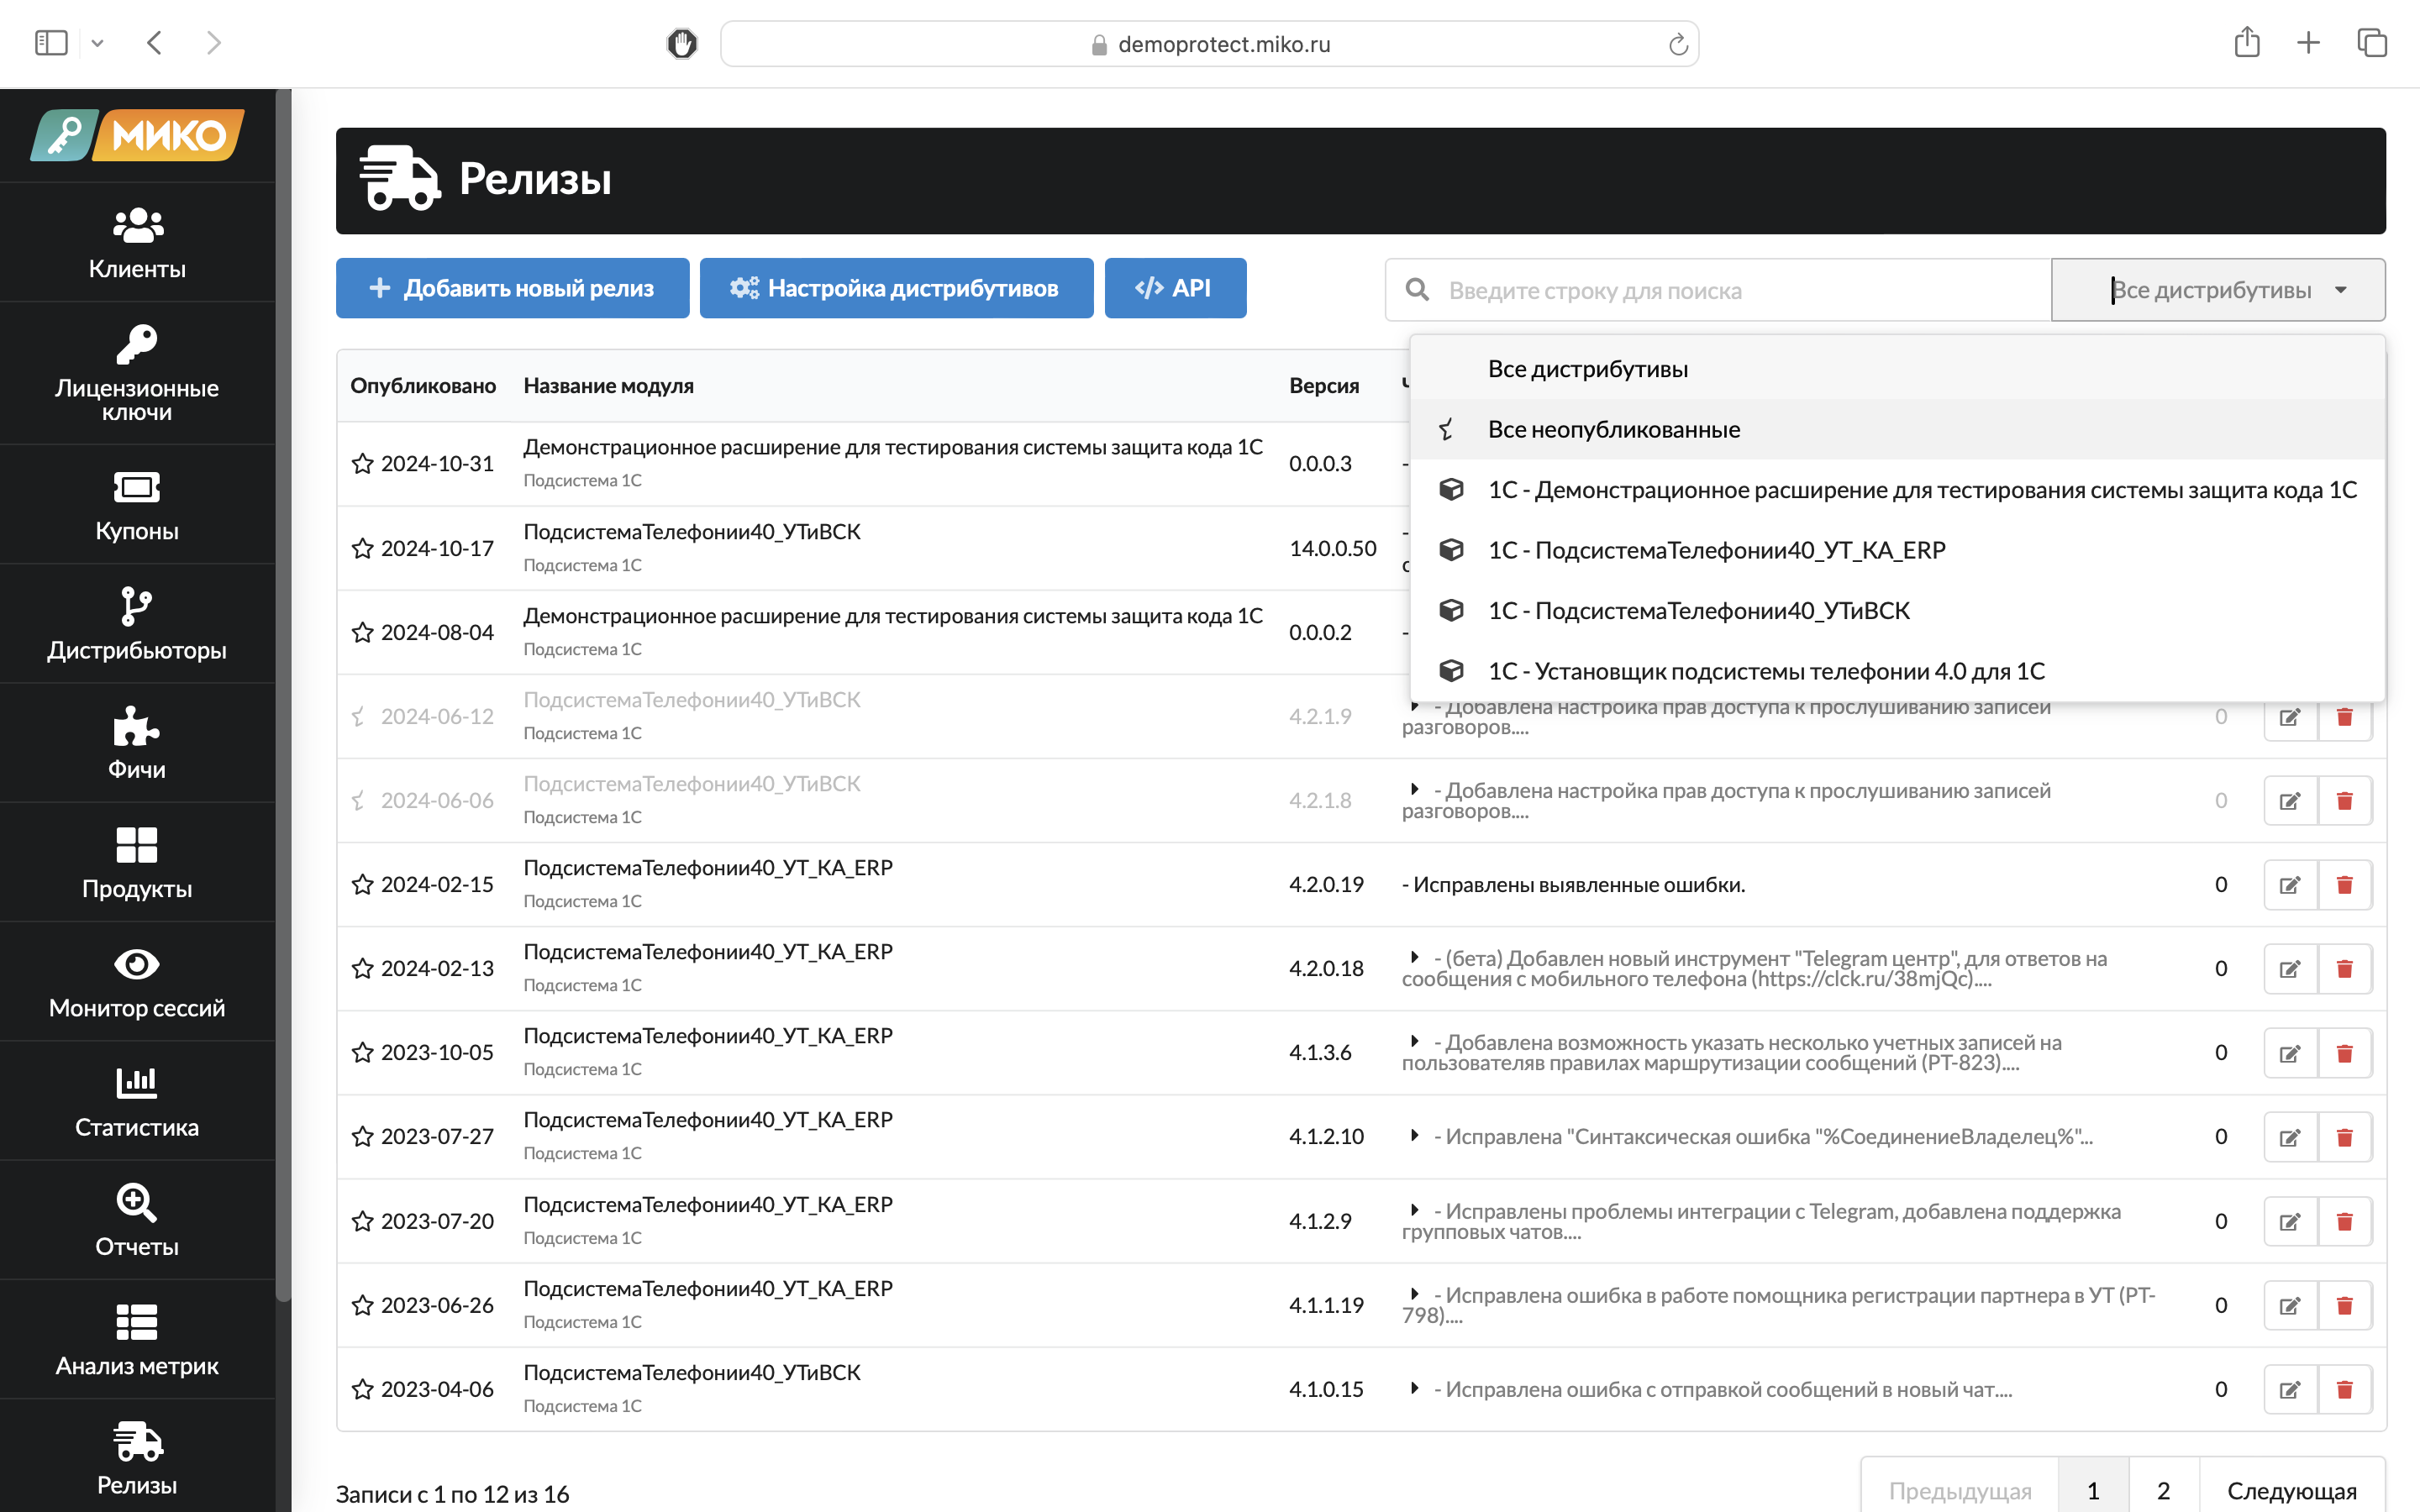Toggle published star for 2024-08-04 release
Screen dimensions: 2420x1512
(362, 632)
